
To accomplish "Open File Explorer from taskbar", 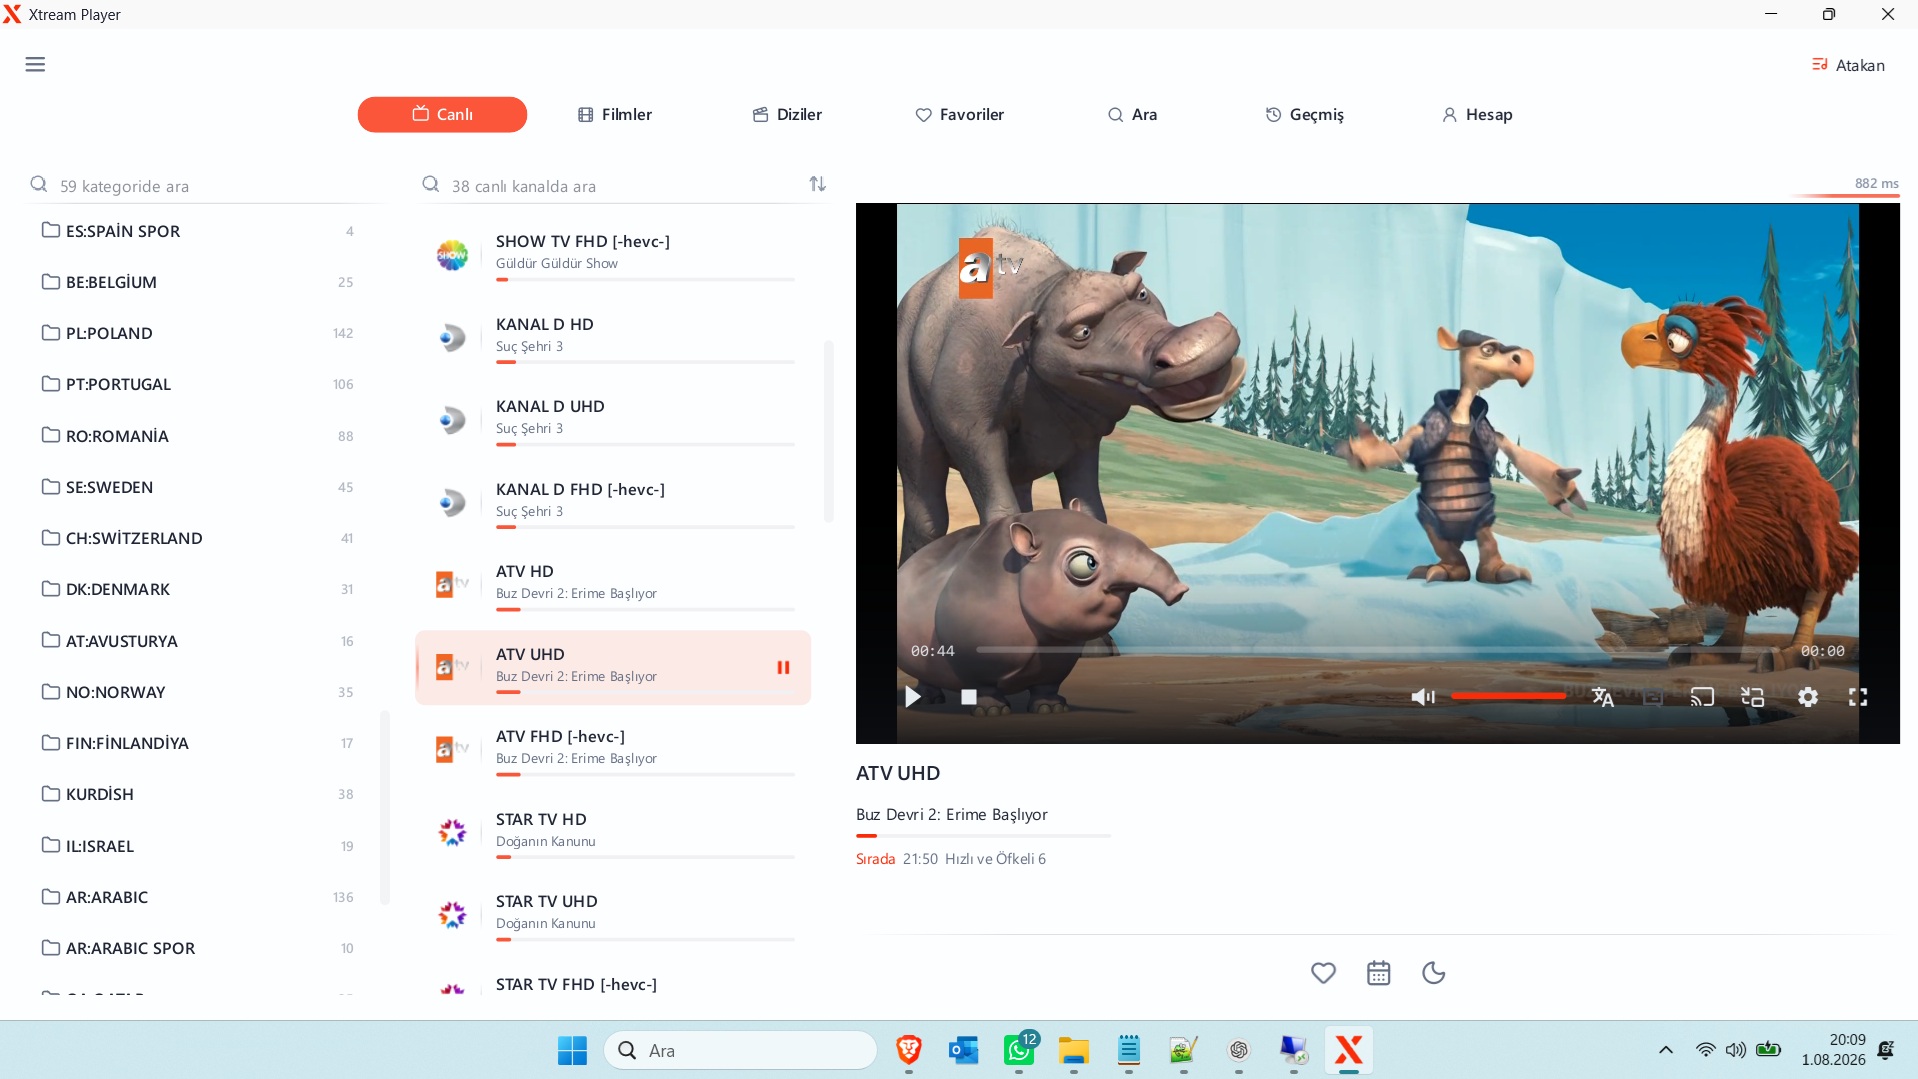I will click(1074, 1050).
